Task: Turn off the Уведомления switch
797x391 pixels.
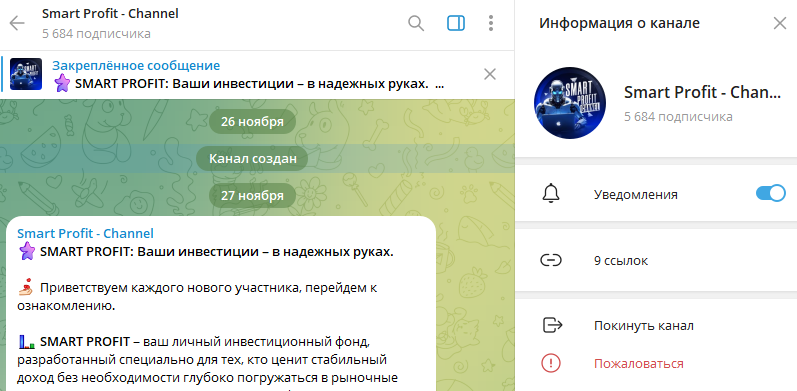Action: click(771, 194)
